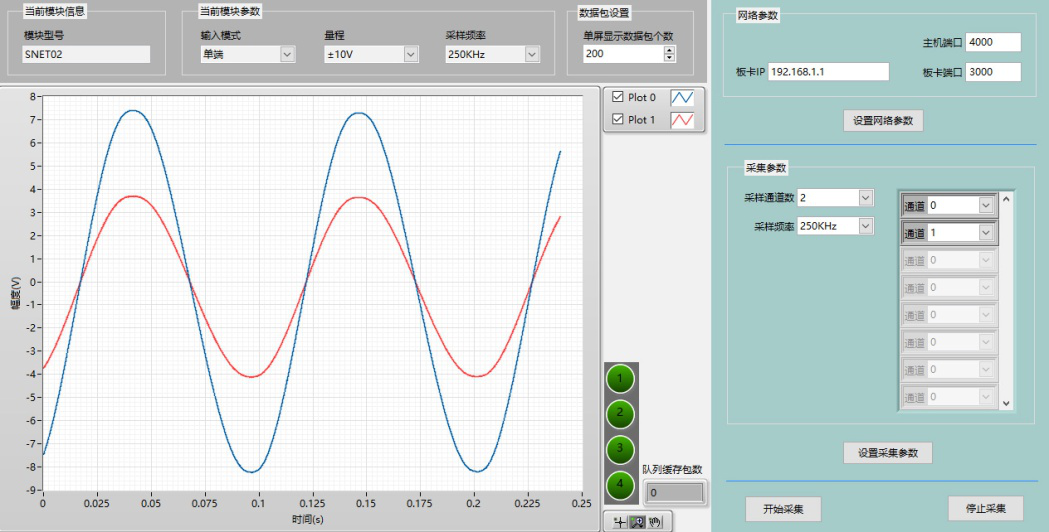
Task: Click green indicator LED number 1
Action: pos(620,379)
